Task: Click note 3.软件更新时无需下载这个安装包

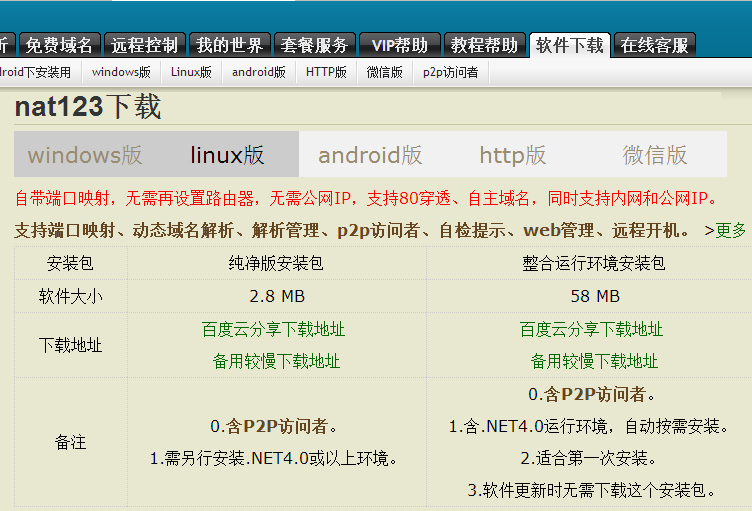Action: [593, 490]
